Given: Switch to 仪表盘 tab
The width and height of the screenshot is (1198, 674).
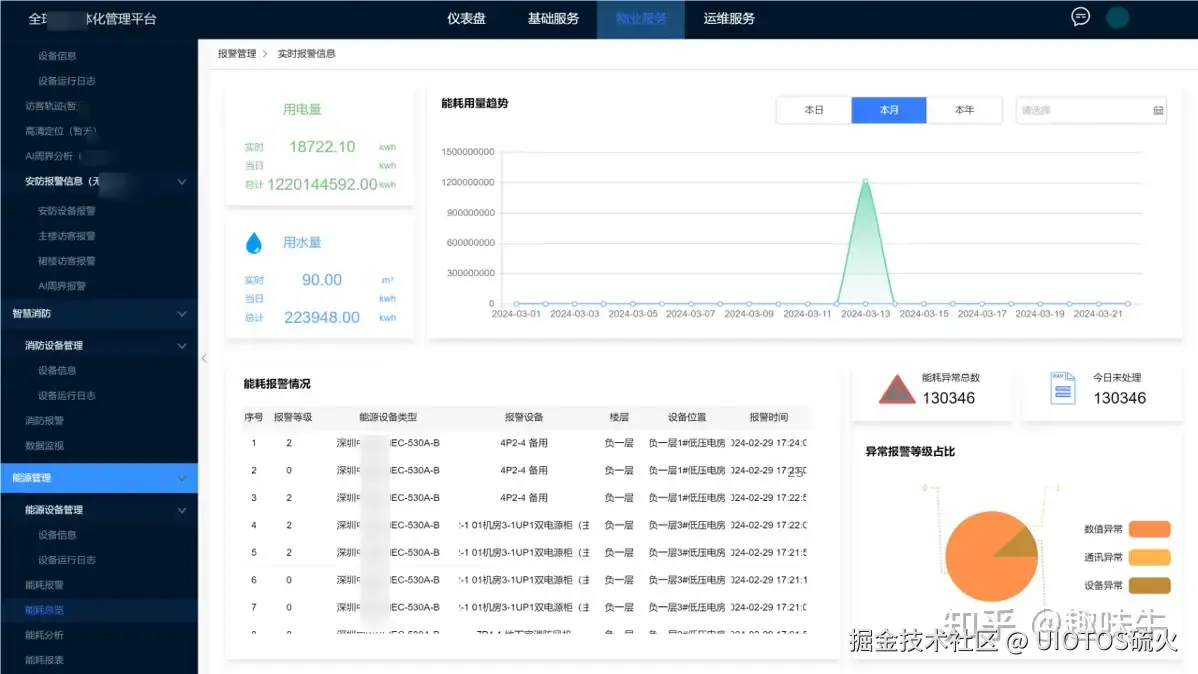Looking at the screenshot, I should (466, 18).
